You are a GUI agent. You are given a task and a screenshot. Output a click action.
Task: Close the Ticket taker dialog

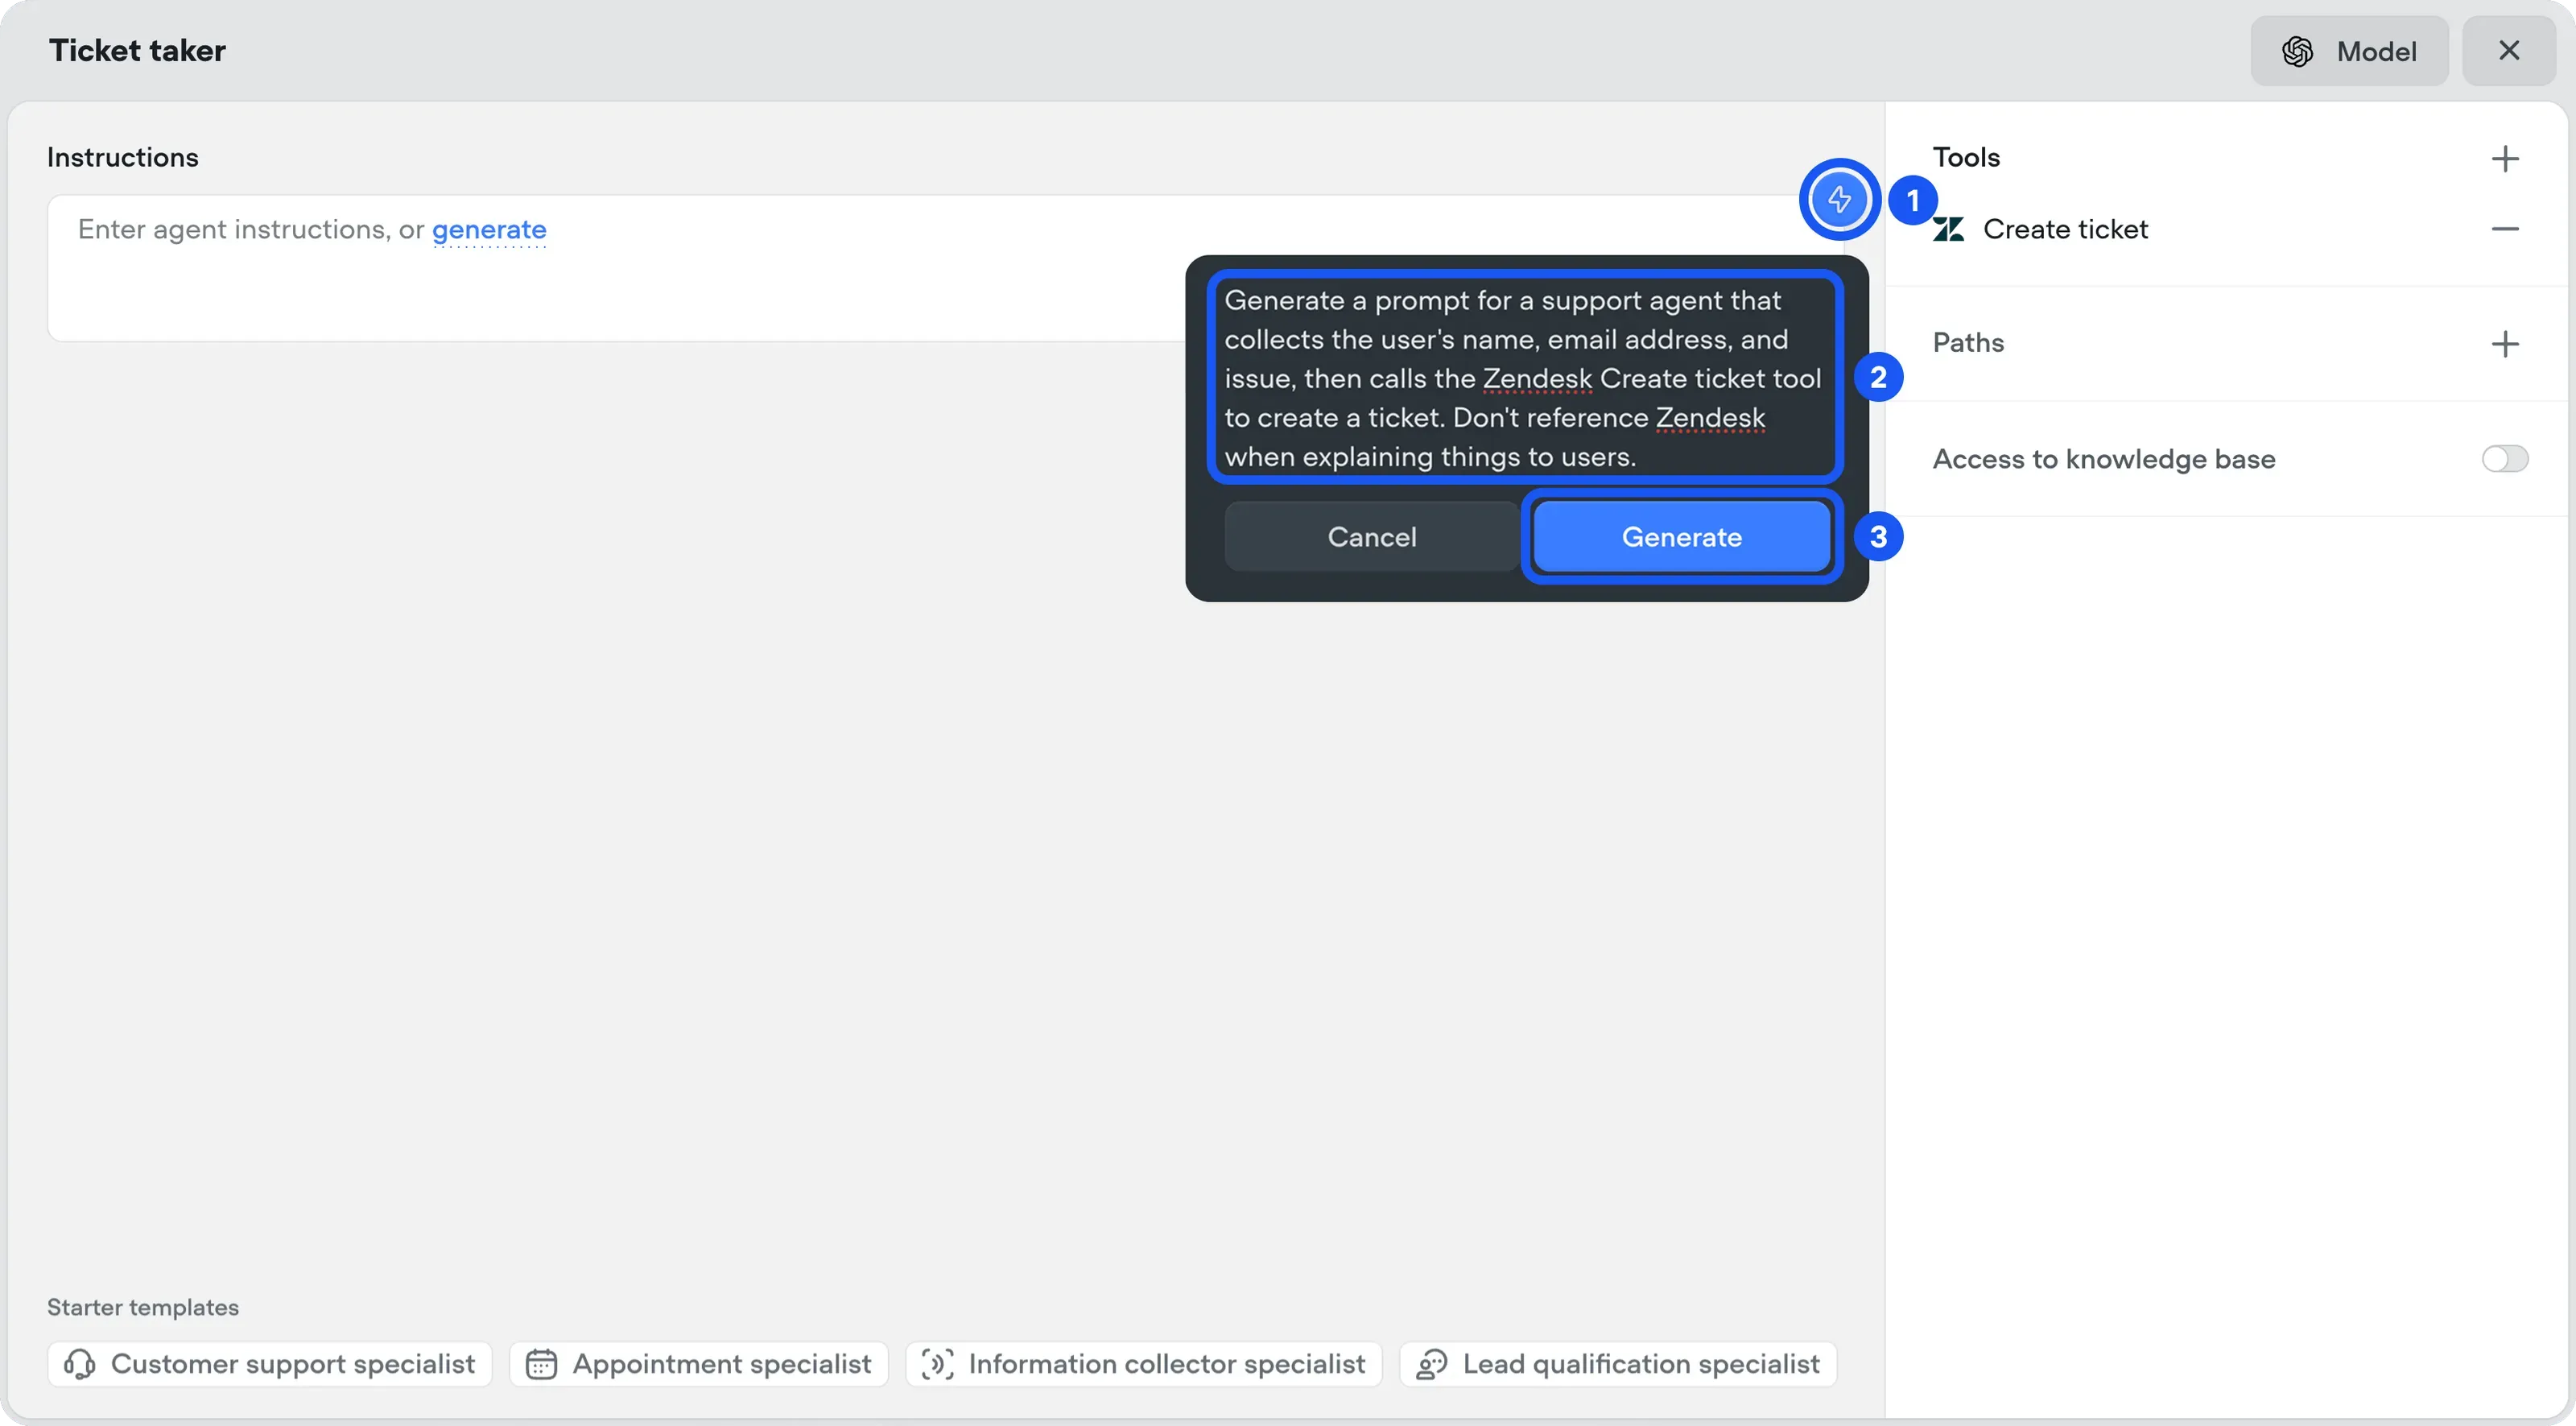pyautogui.click(x=2508, y=51)
